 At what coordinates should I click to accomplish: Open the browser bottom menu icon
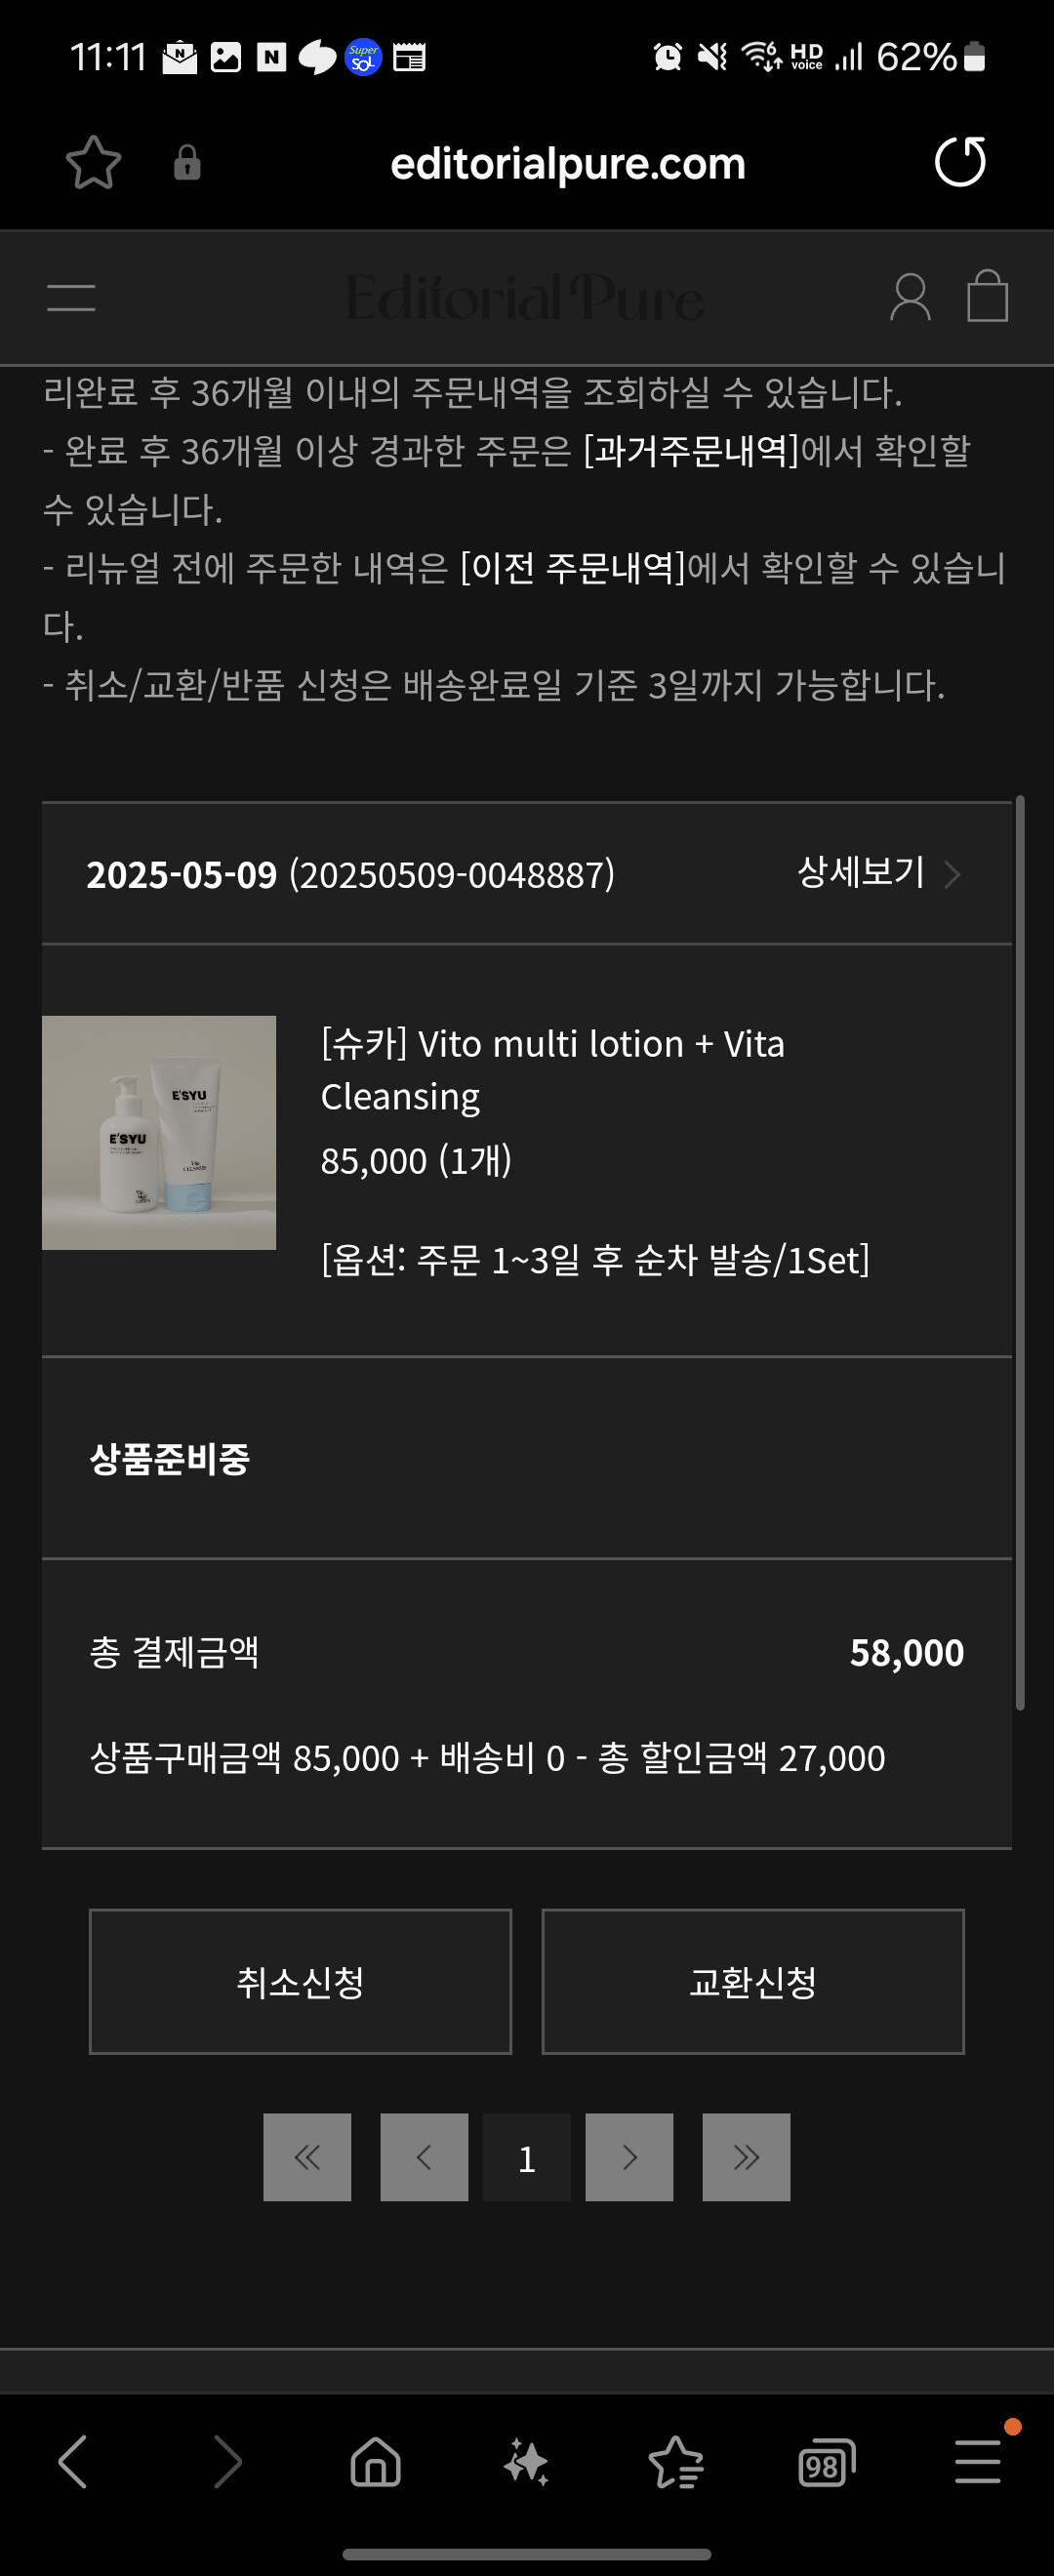point(977,2461)
